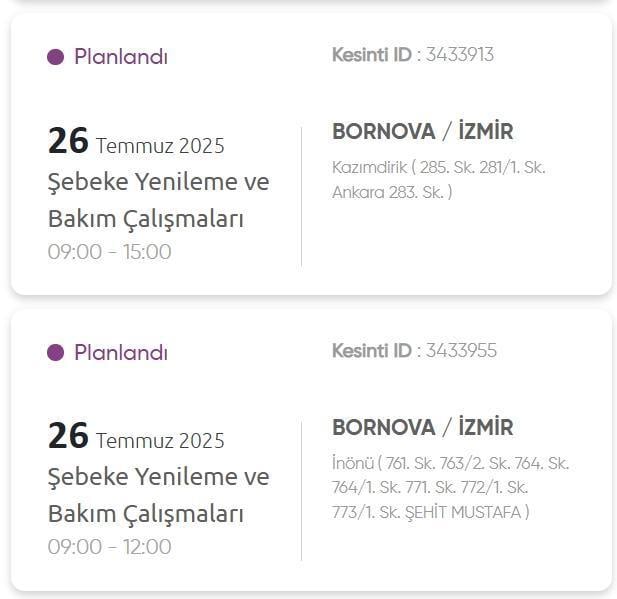Select the first Planlandı status label

[121, 57]
